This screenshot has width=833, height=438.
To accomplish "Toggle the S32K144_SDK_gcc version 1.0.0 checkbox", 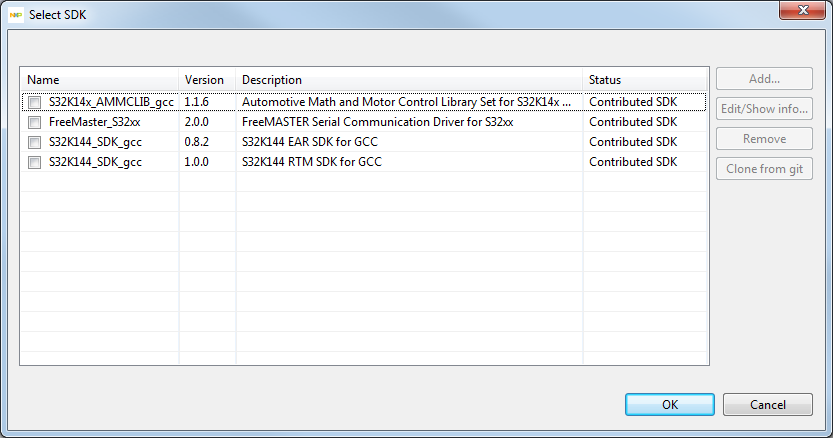I will (35, 162).
